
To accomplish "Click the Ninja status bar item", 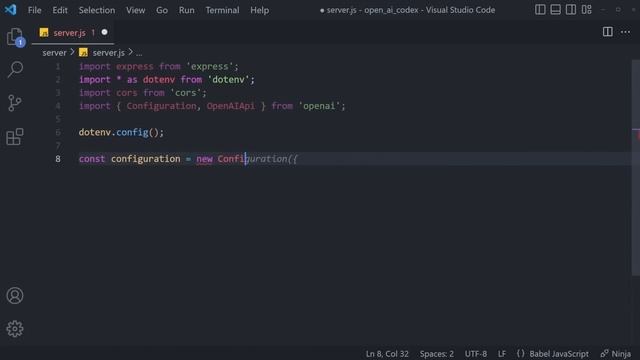I will pos(616,353).
